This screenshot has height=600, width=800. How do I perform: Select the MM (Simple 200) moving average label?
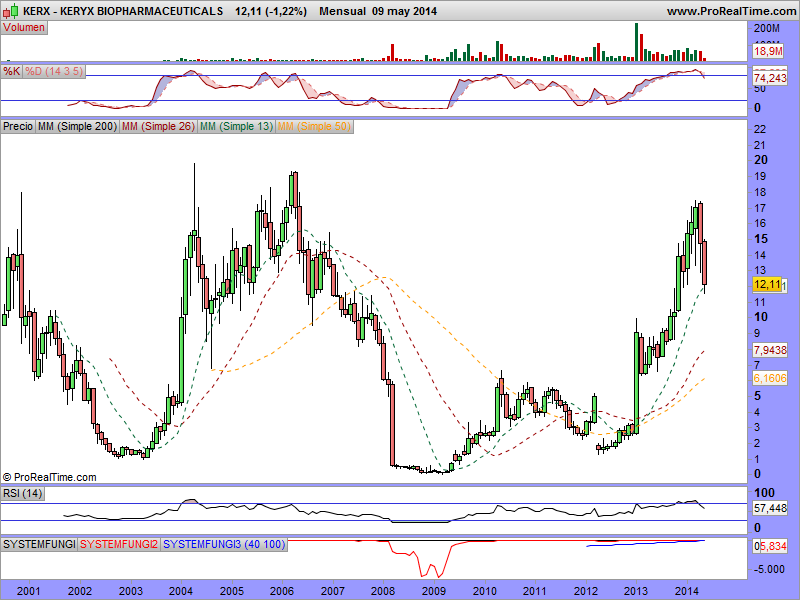point(78,126)
